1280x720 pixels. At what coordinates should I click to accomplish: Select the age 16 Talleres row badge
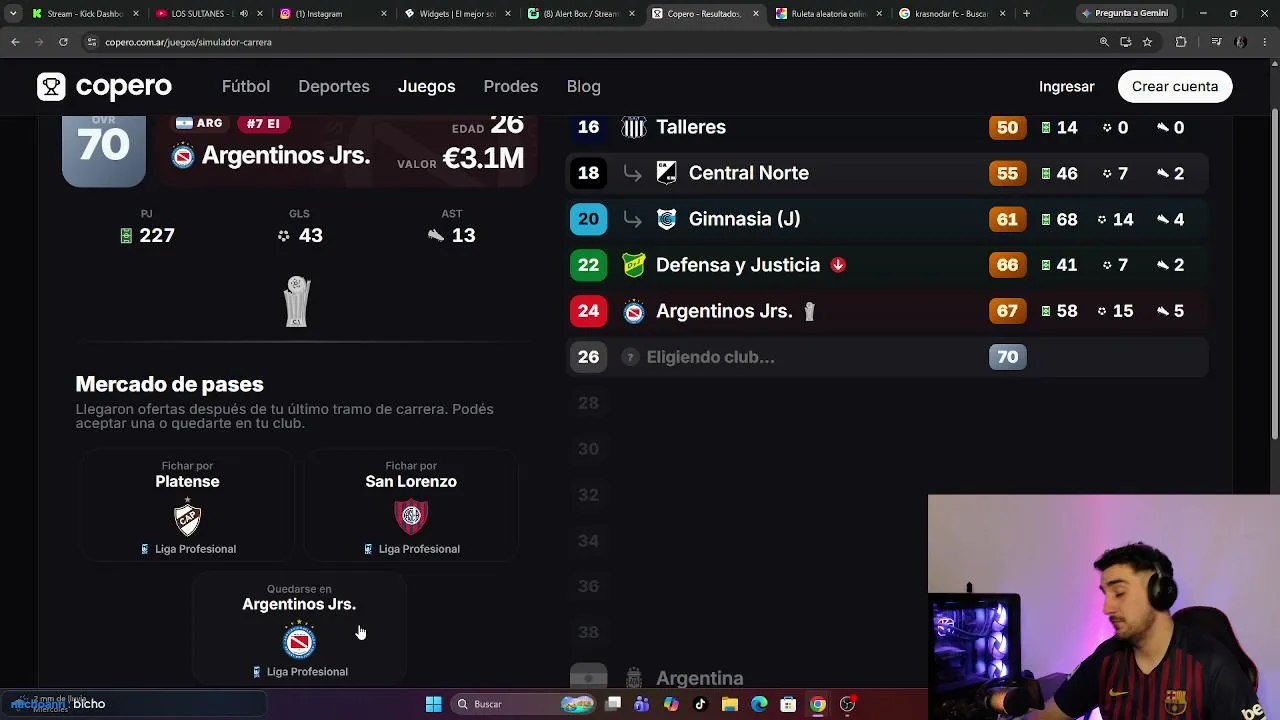click(588, 127)
